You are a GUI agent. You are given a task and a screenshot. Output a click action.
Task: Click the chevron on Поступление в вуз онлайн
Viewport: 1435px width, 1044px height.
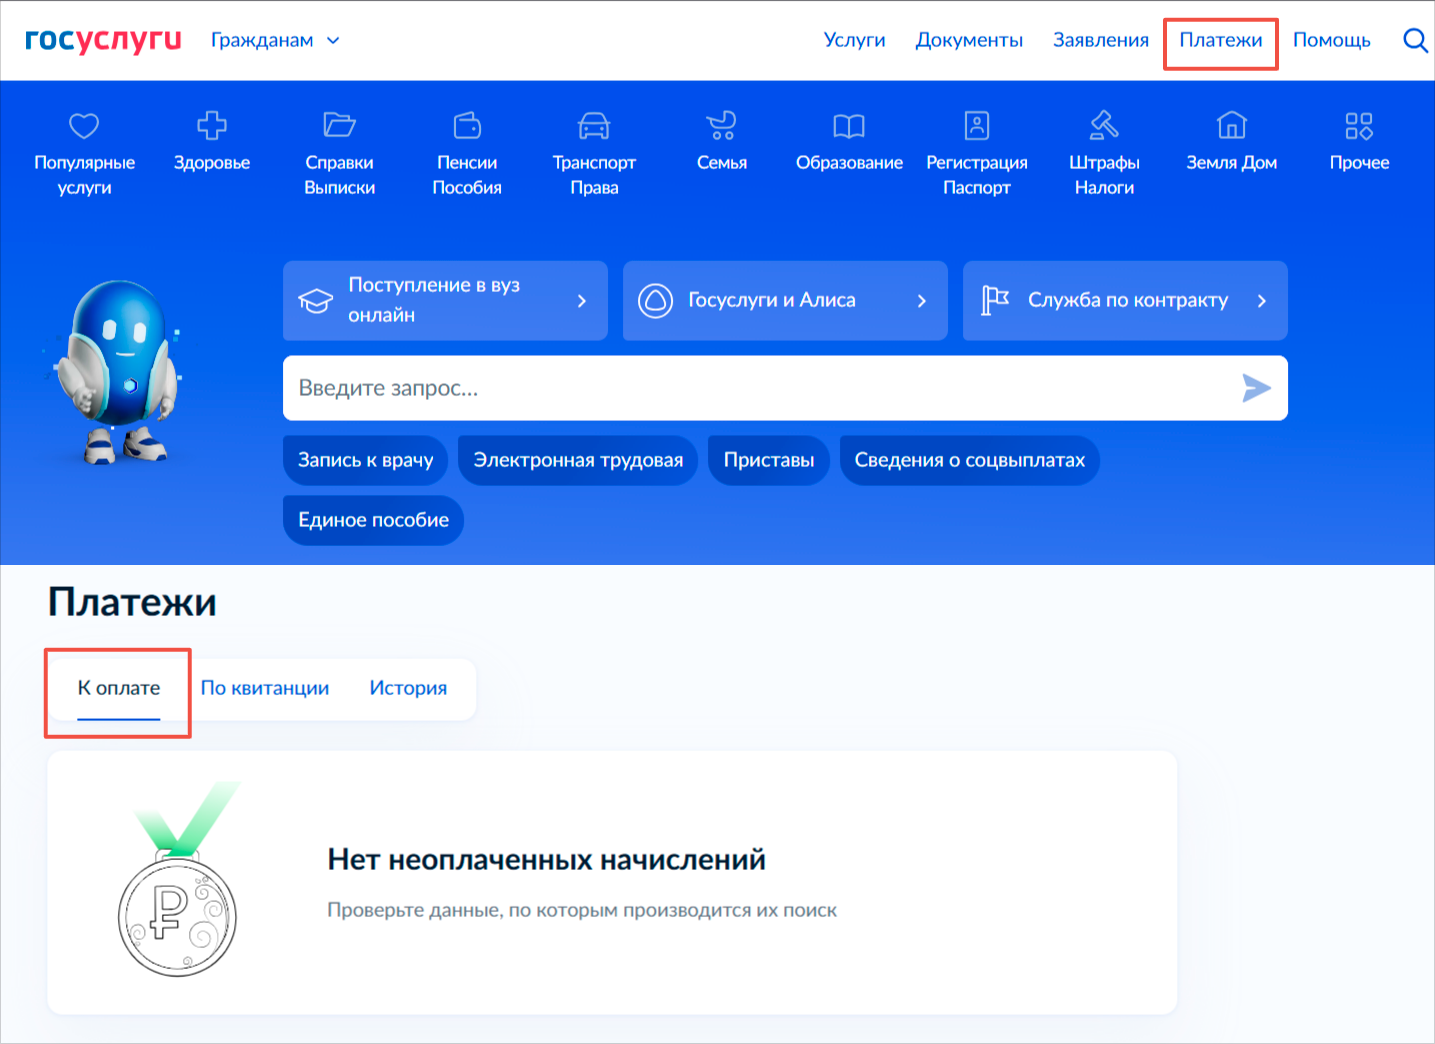coord(582,301)
